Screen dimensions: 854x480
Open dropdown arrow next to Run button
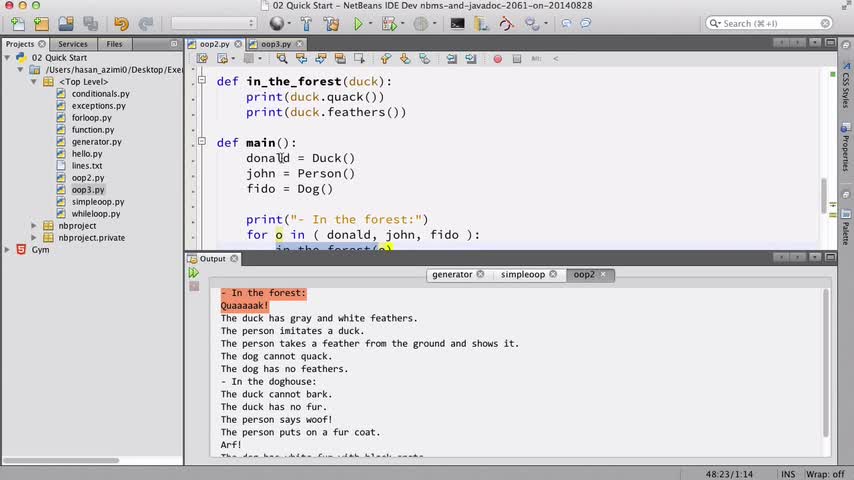point(370,23)
